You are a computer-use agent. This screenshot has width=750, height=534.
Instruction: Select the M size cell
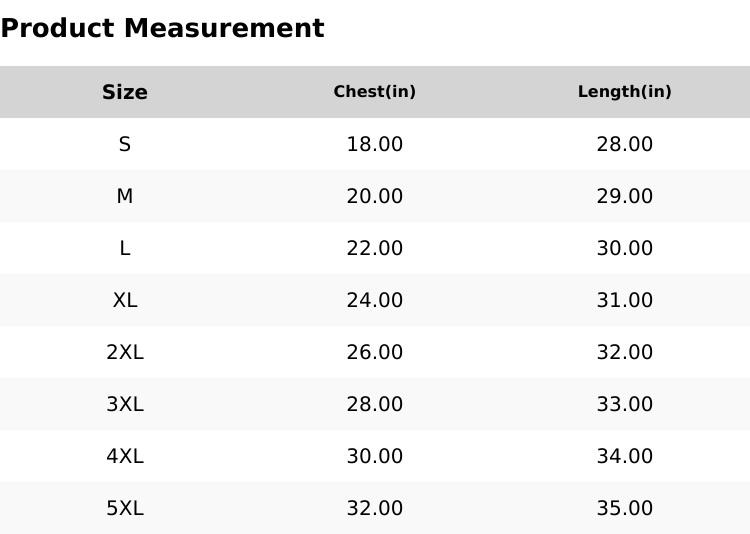[x=125, y=196]
